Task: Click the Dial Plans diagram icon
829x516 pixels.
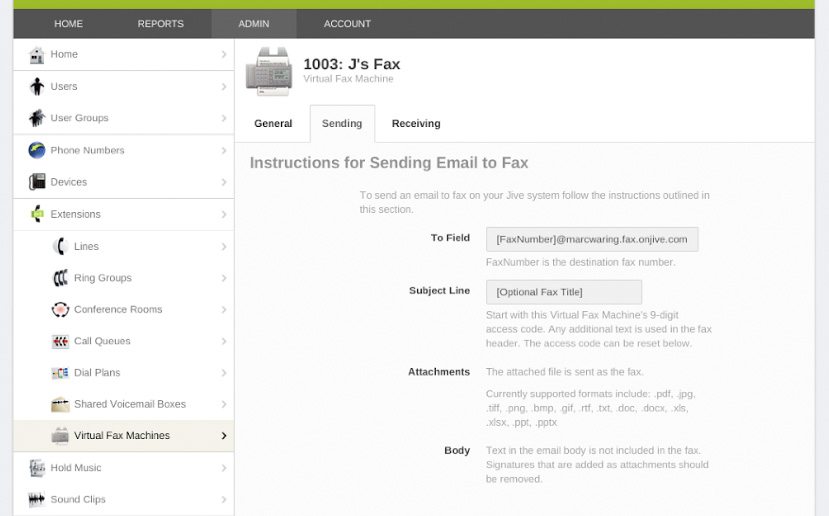Action: point(60,373)
